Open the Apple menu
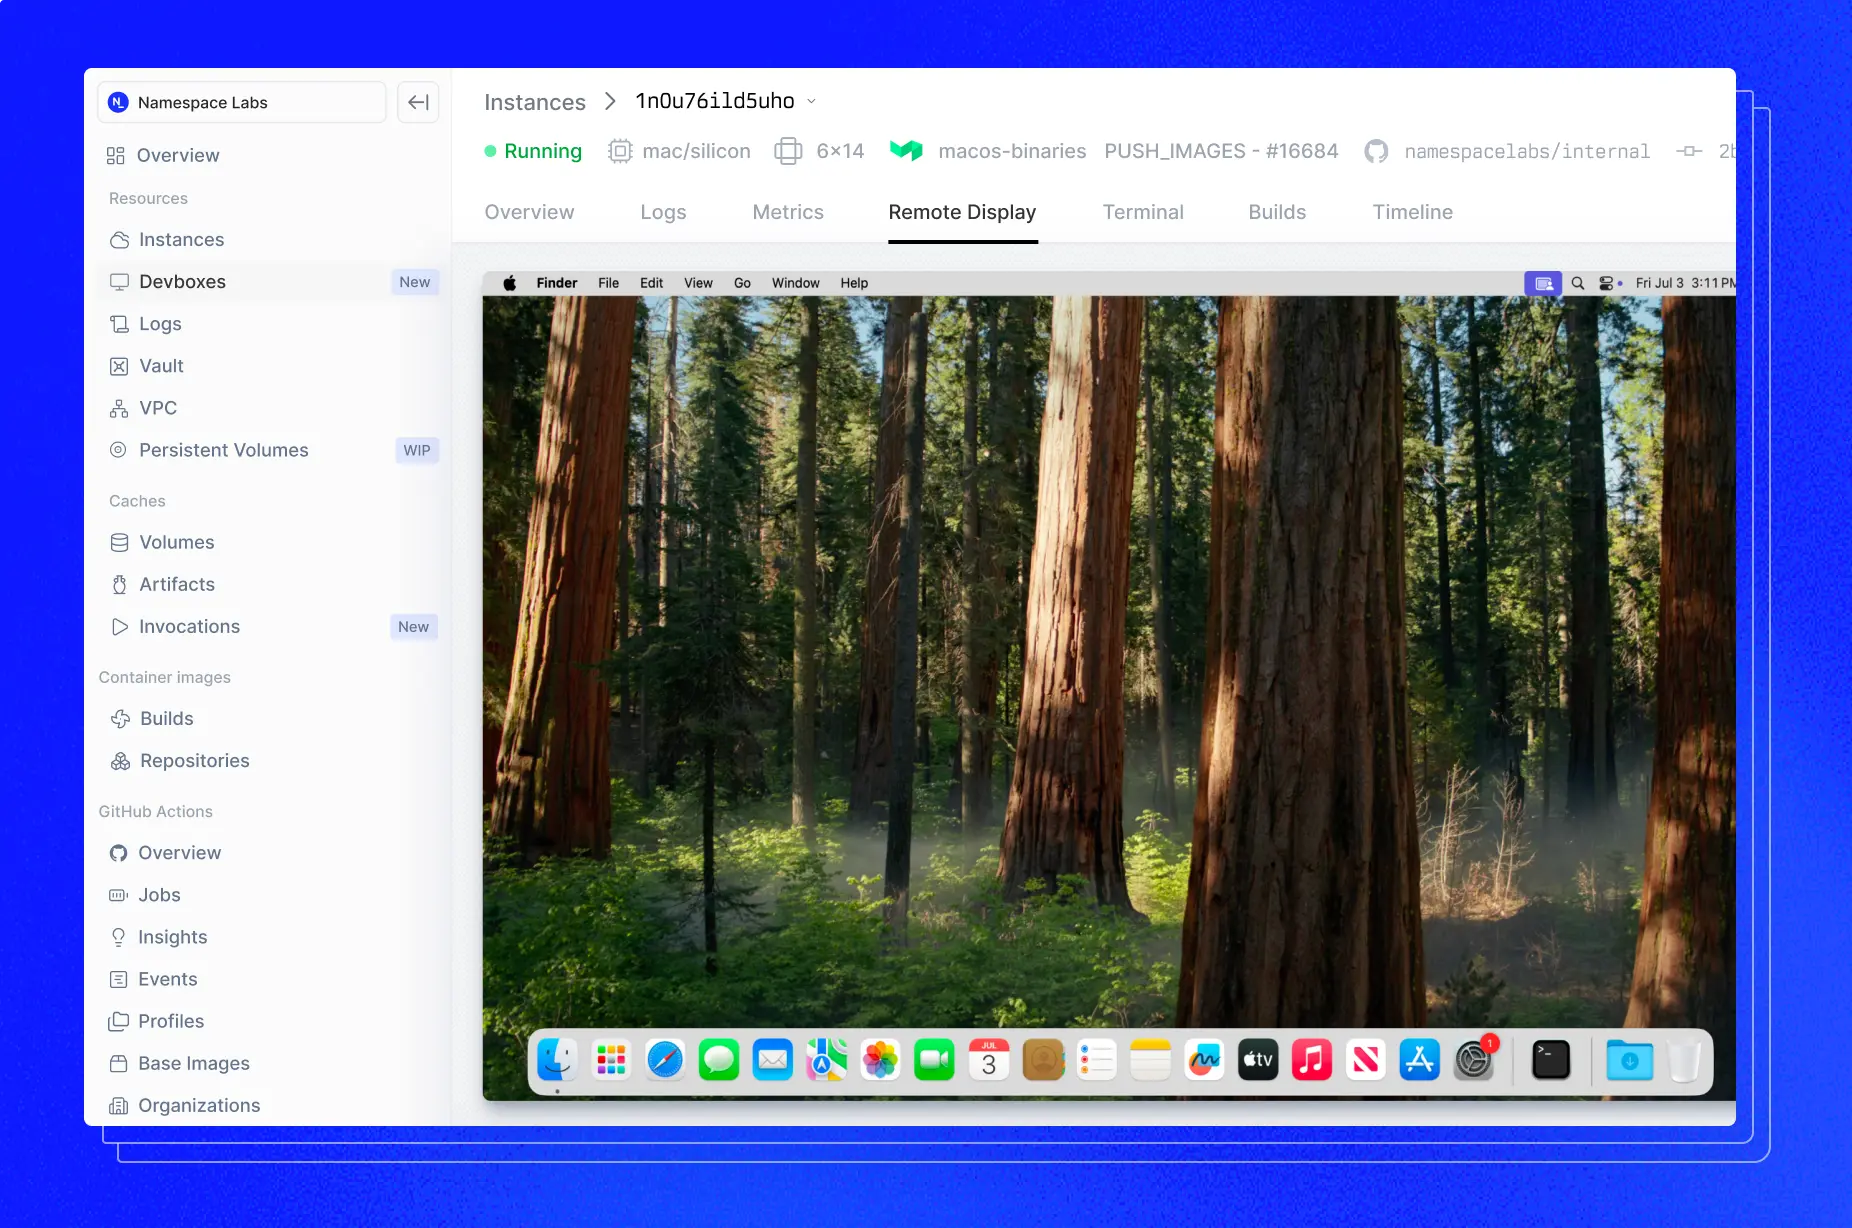 [509, 283]
